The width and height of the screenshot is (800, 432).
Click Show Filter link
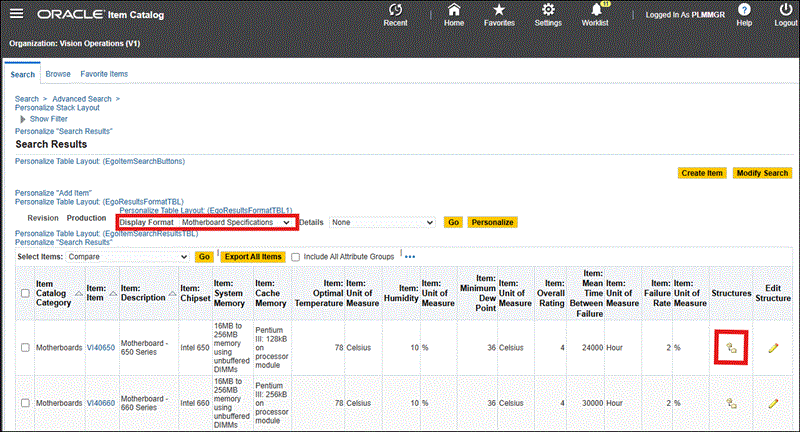(48, 119)
